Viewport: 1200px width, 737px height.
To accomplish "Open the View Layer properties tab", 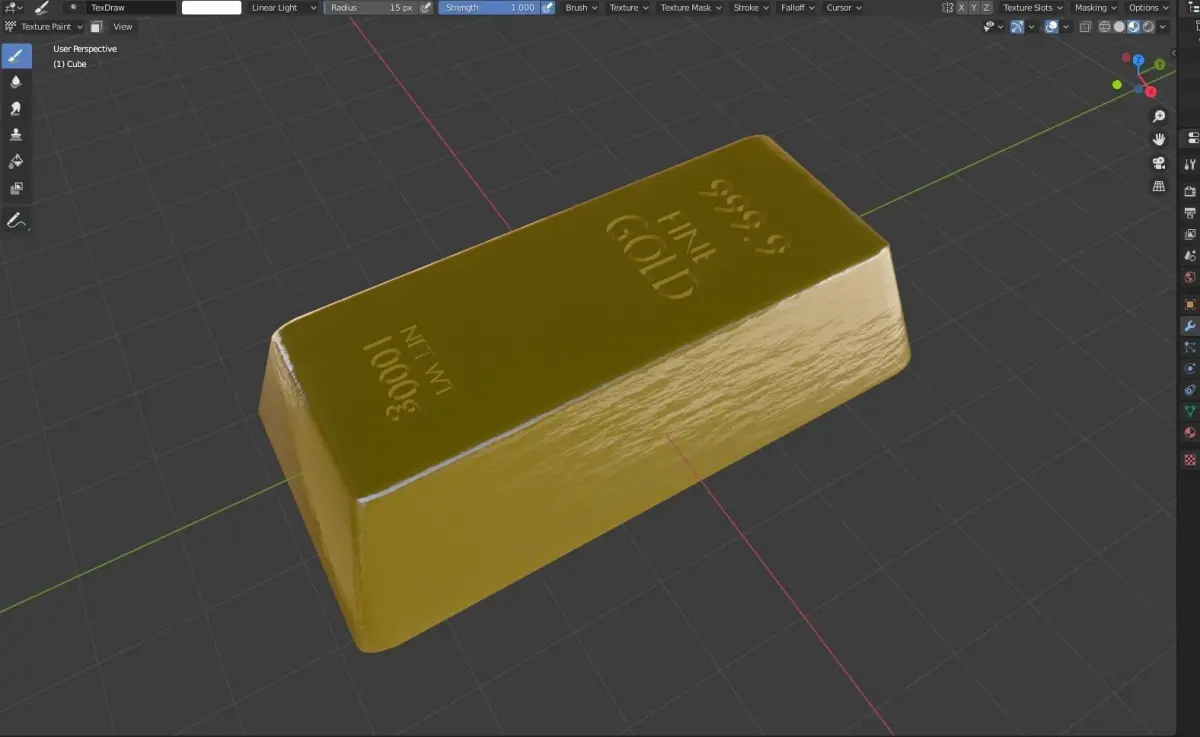I will (1190, 234).
